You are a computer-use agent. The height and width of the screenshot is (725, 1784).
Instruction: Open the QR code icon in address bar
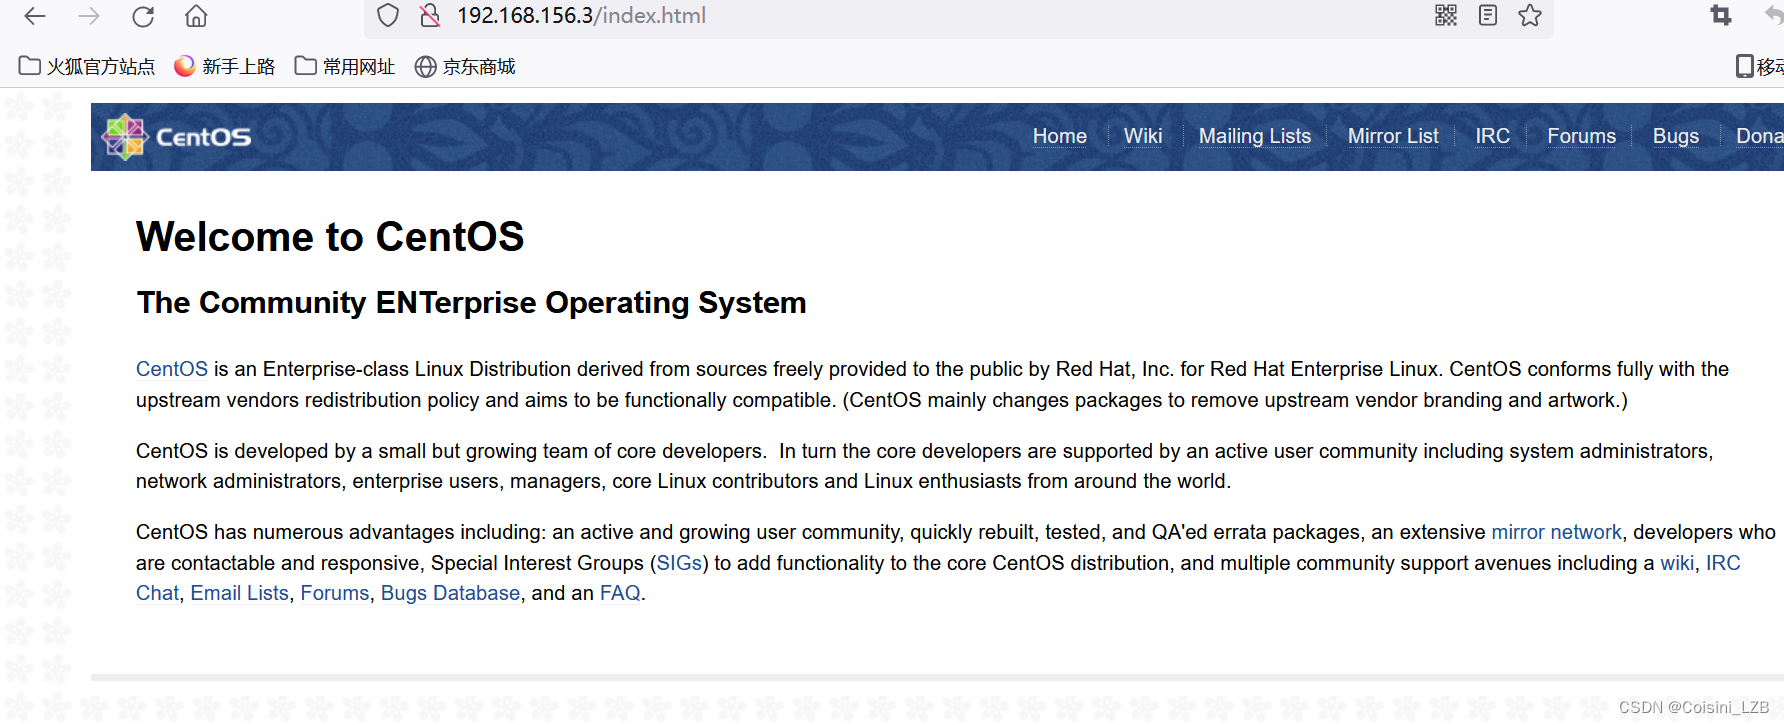coord(1446,15)
